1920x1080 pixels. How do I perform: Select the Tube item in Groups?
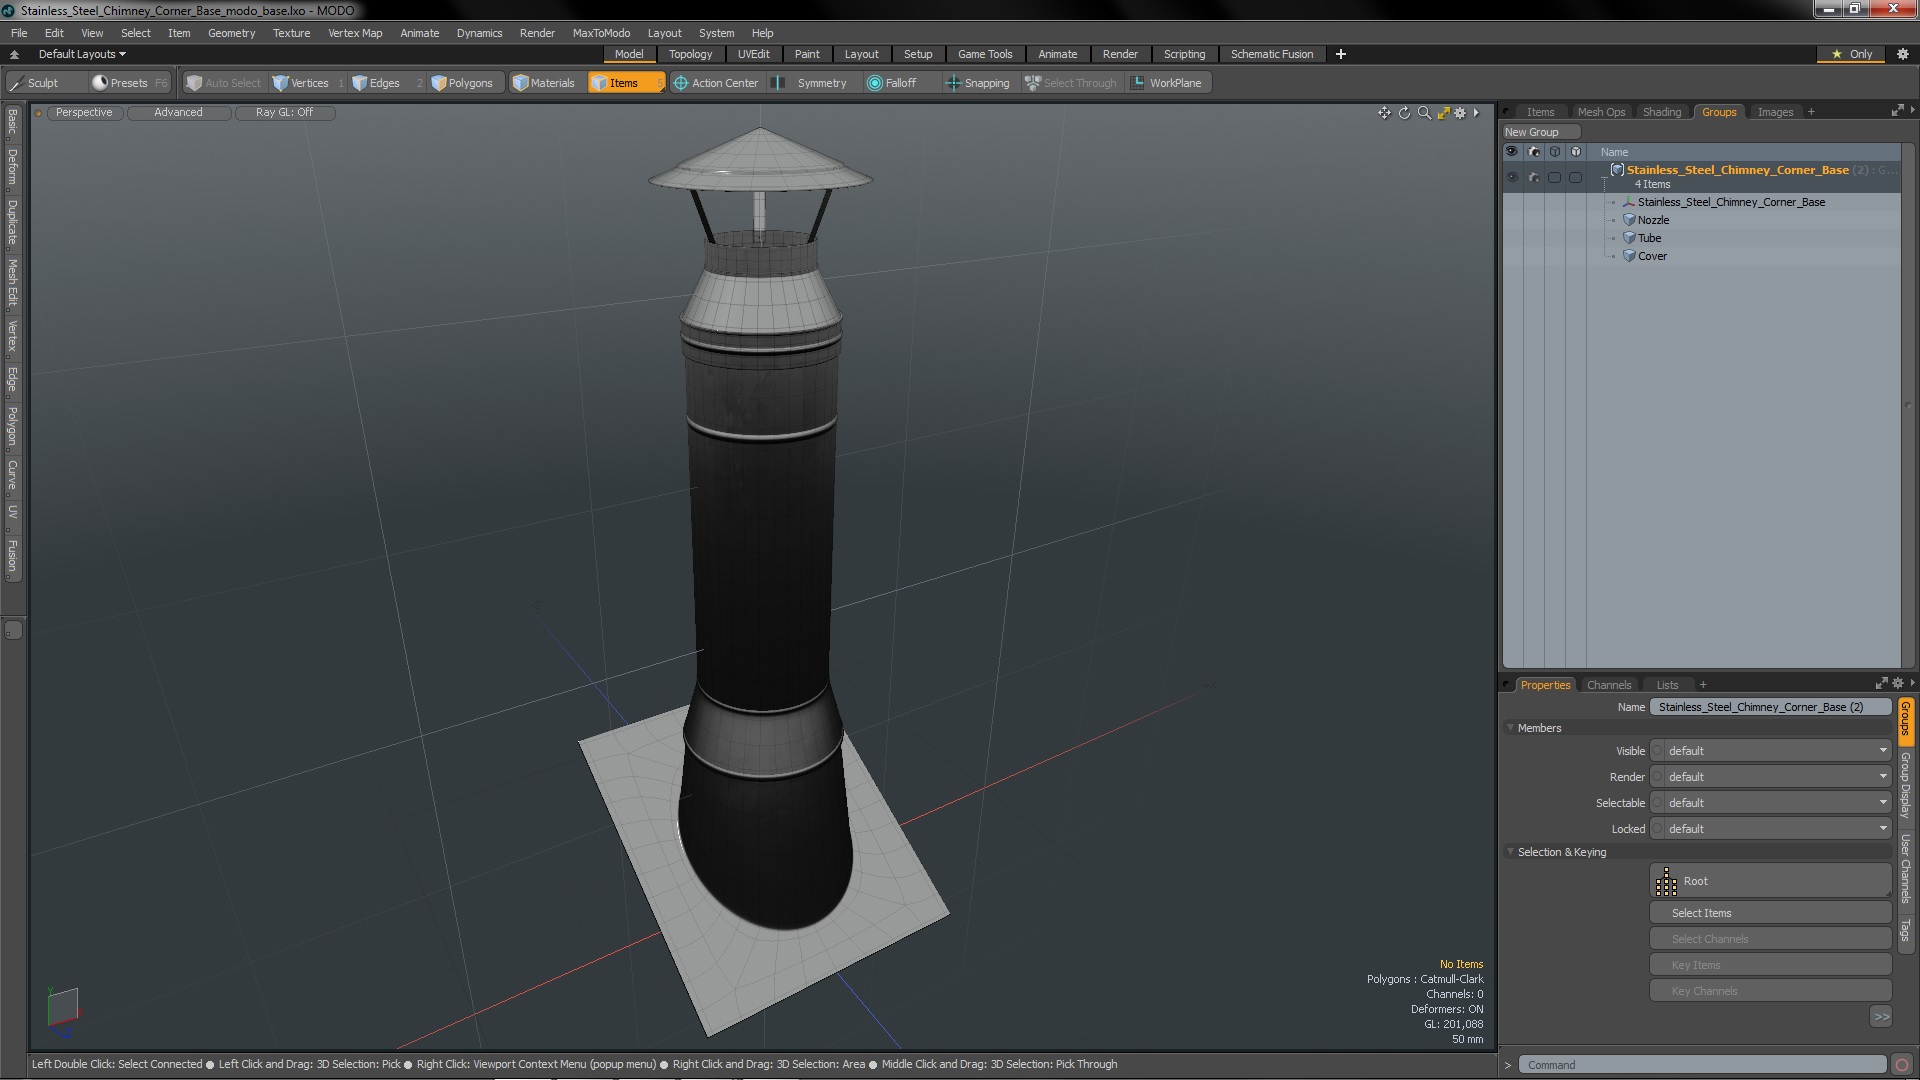(x=1649, y=238)
